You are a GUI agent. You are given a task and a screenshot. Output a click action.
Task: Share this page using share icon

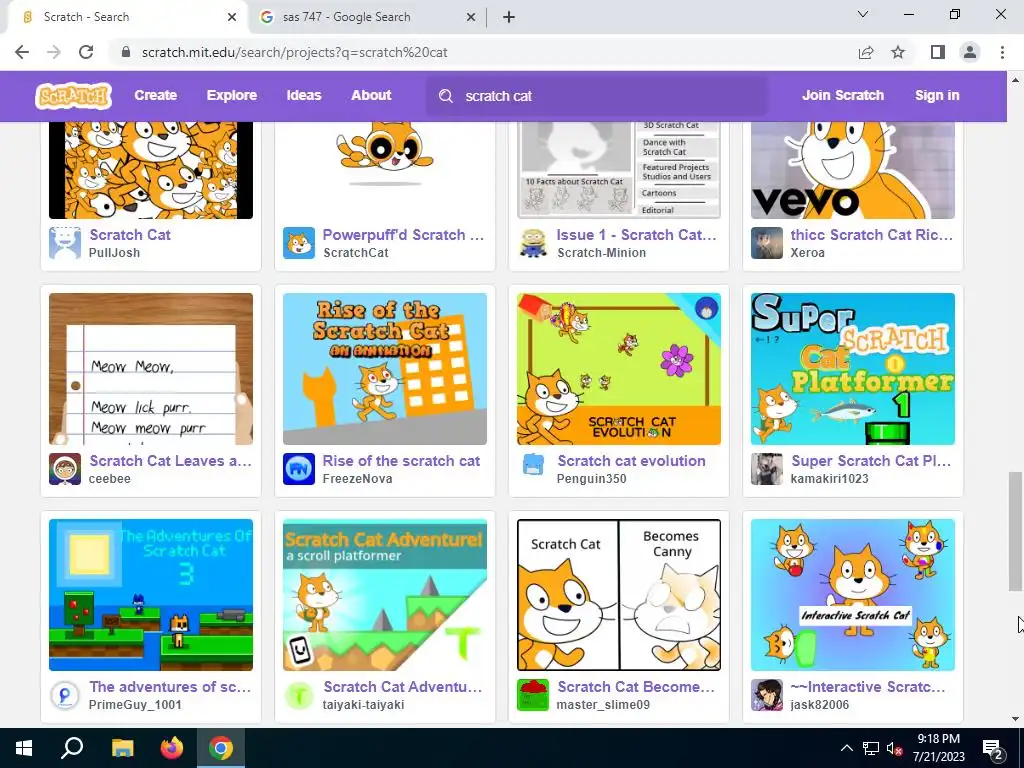[x=866, y=52]
